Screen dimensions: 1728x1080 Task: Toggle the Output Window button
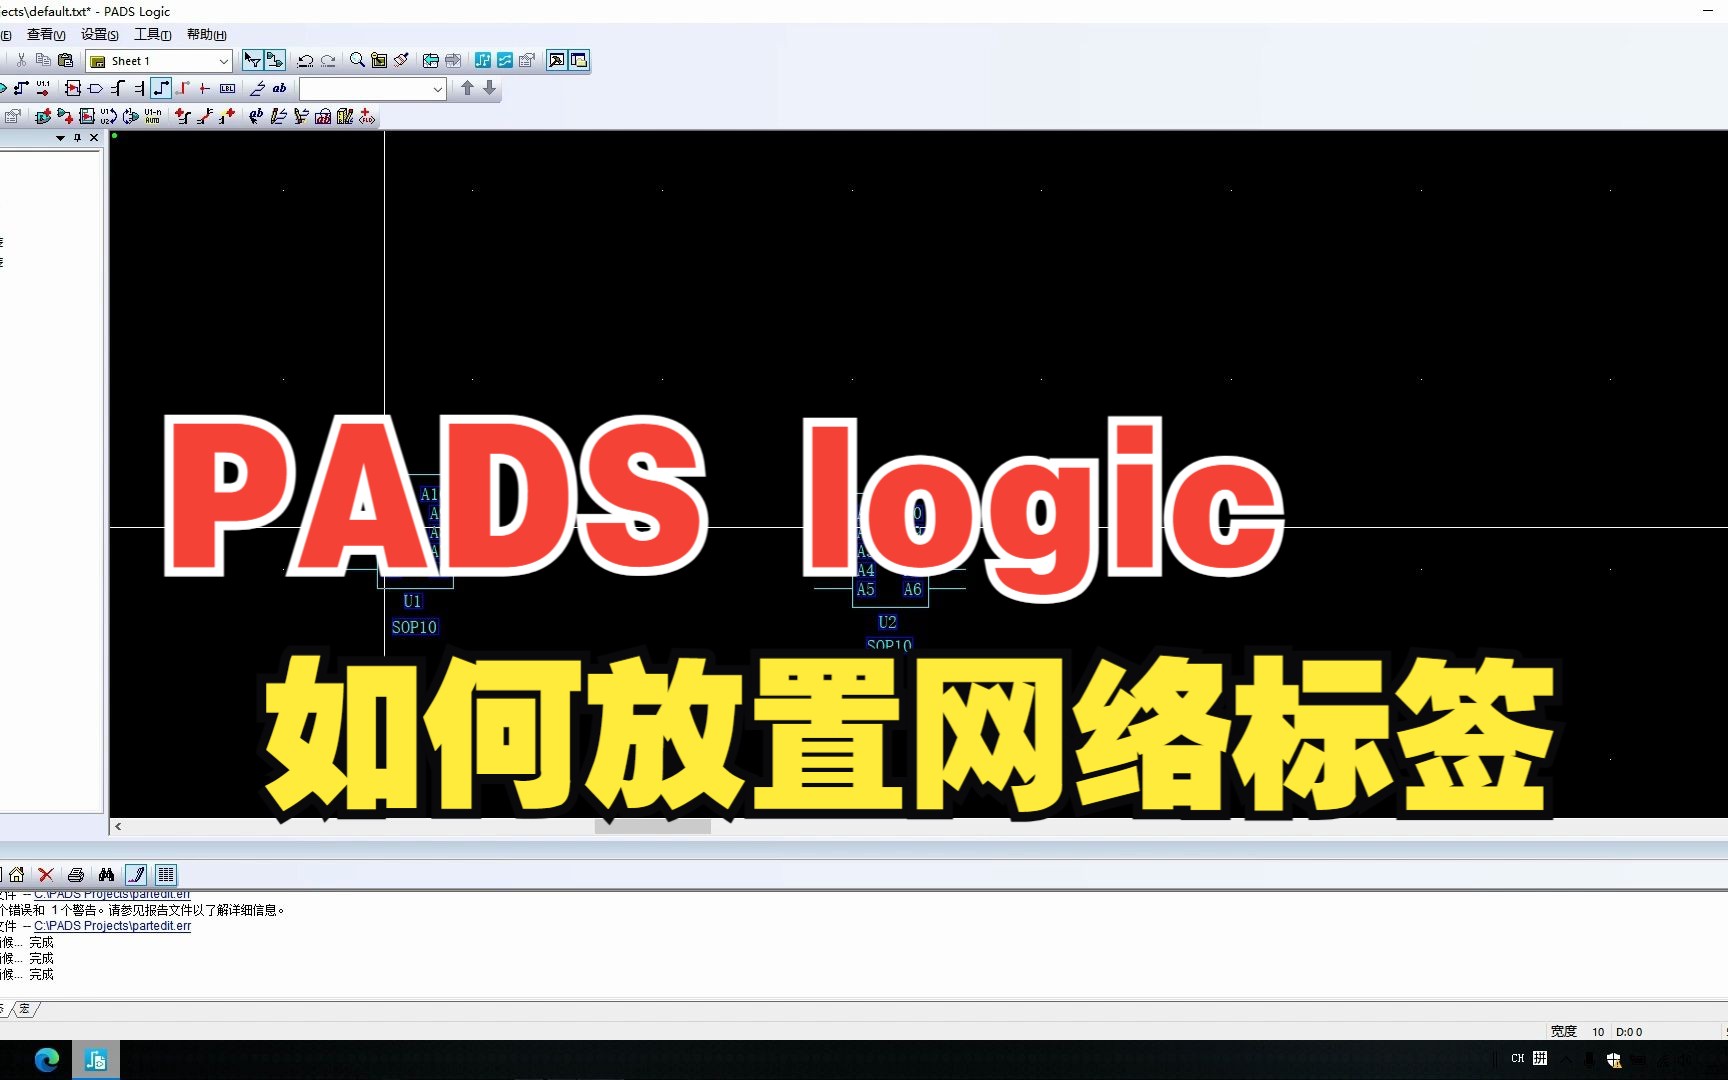pyautogui.click(x=557, y=60)
